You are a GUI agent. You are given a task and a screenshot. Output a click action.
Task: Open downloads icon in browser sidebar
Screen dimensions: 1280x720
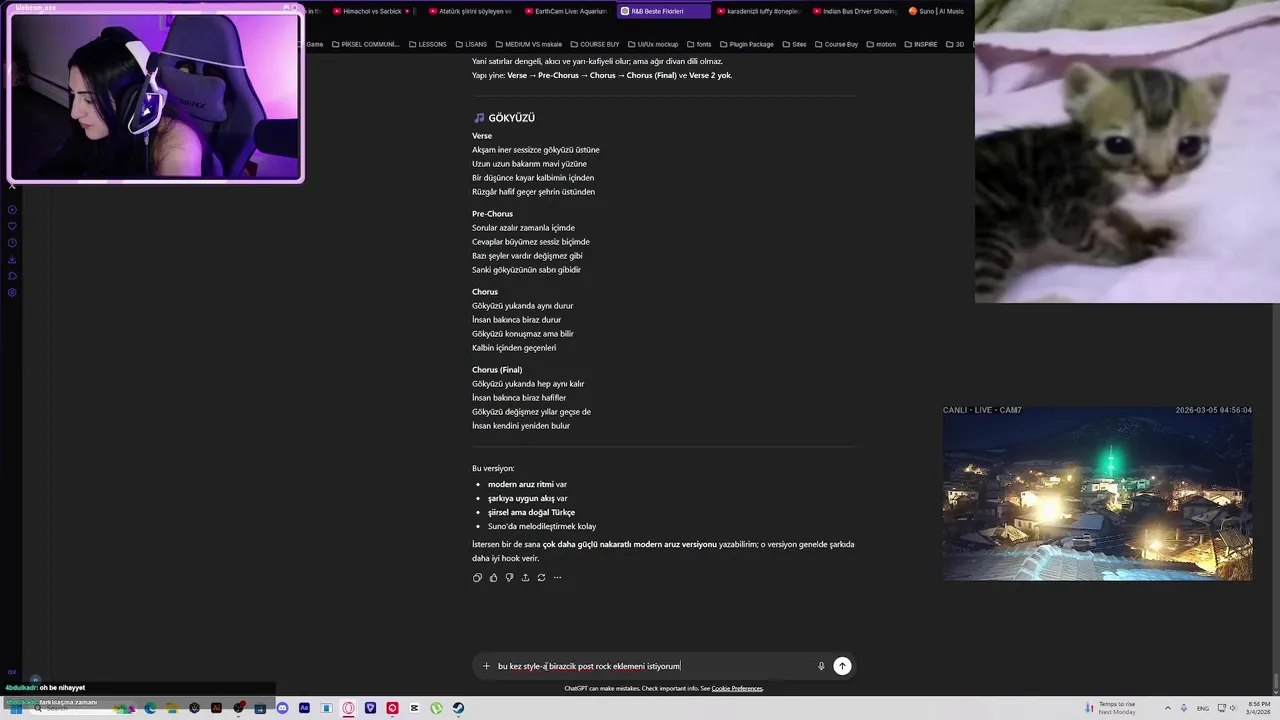[12, 260]
